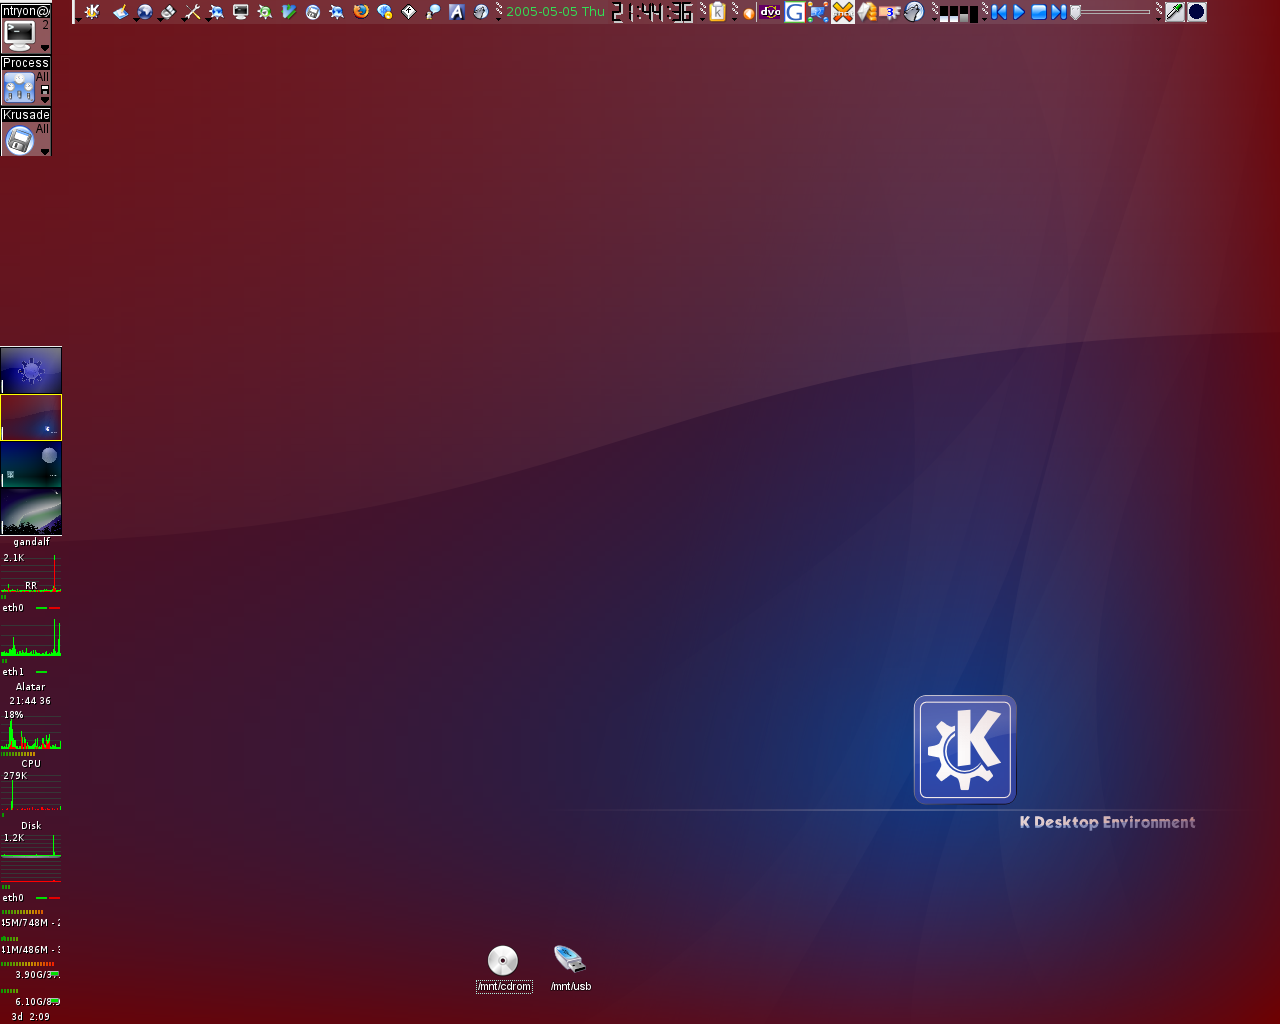Open the network connections icon beside G

click(818, 12)
